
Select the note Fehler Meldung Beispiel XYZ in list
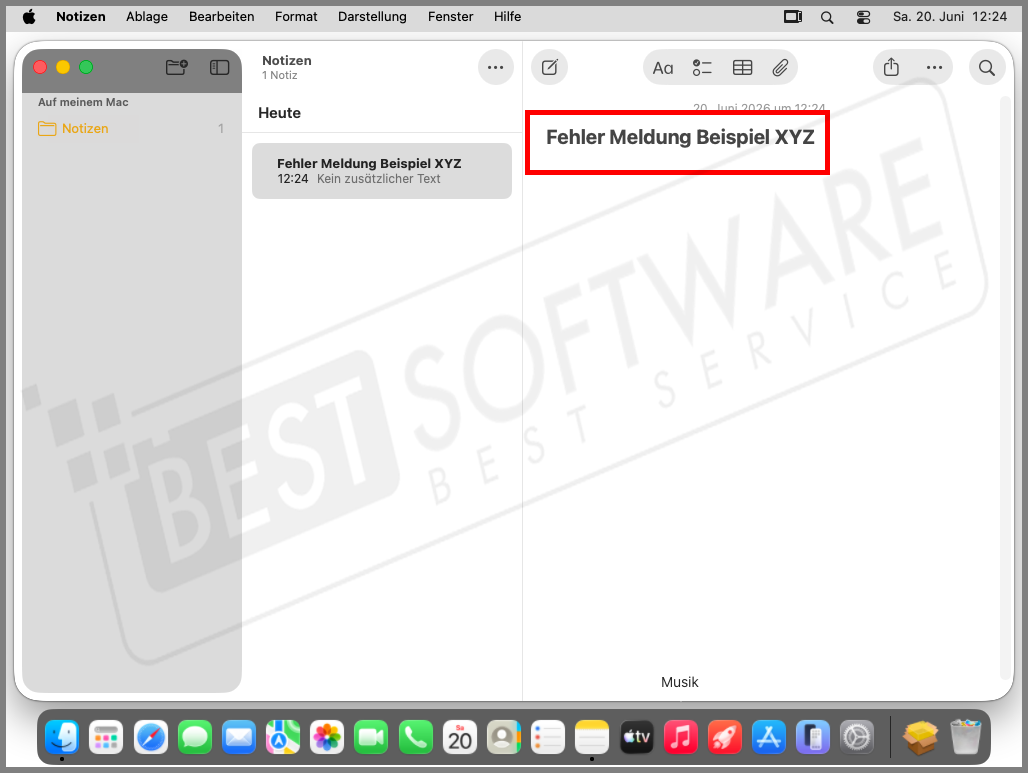[382, 170]
